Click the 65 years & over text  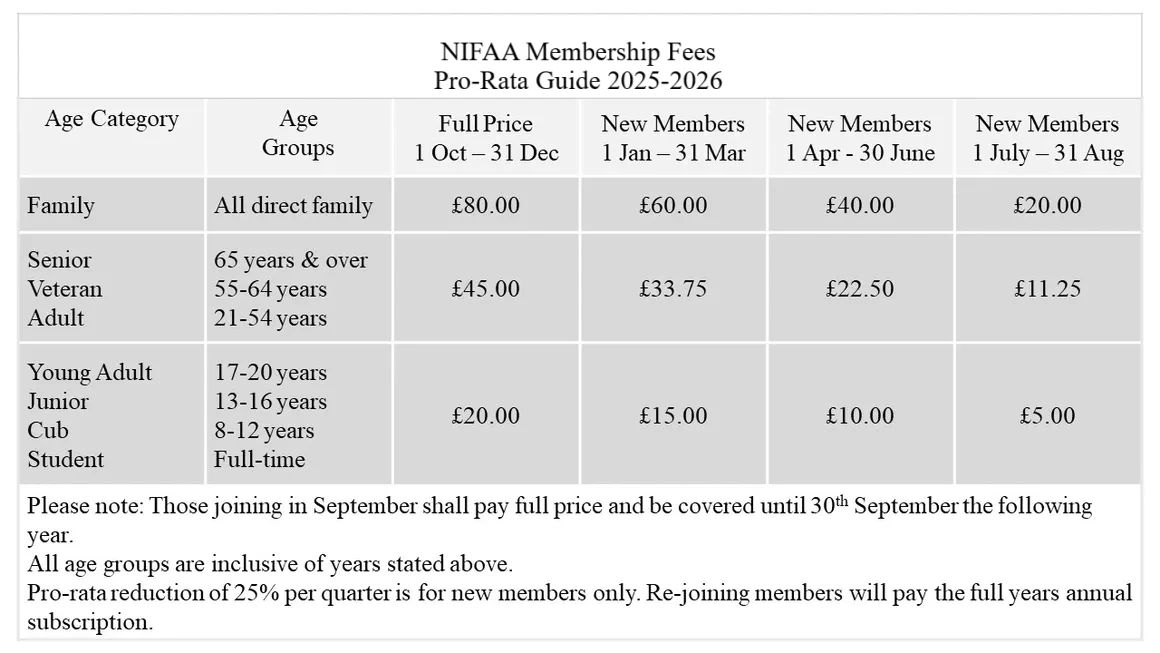pos(291,260)
